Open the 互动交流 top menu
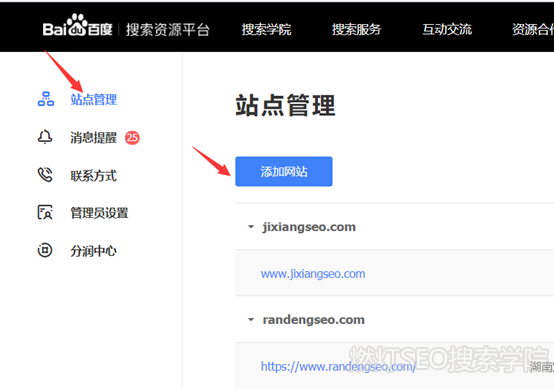Screen dimensions: 554x389 447,29
